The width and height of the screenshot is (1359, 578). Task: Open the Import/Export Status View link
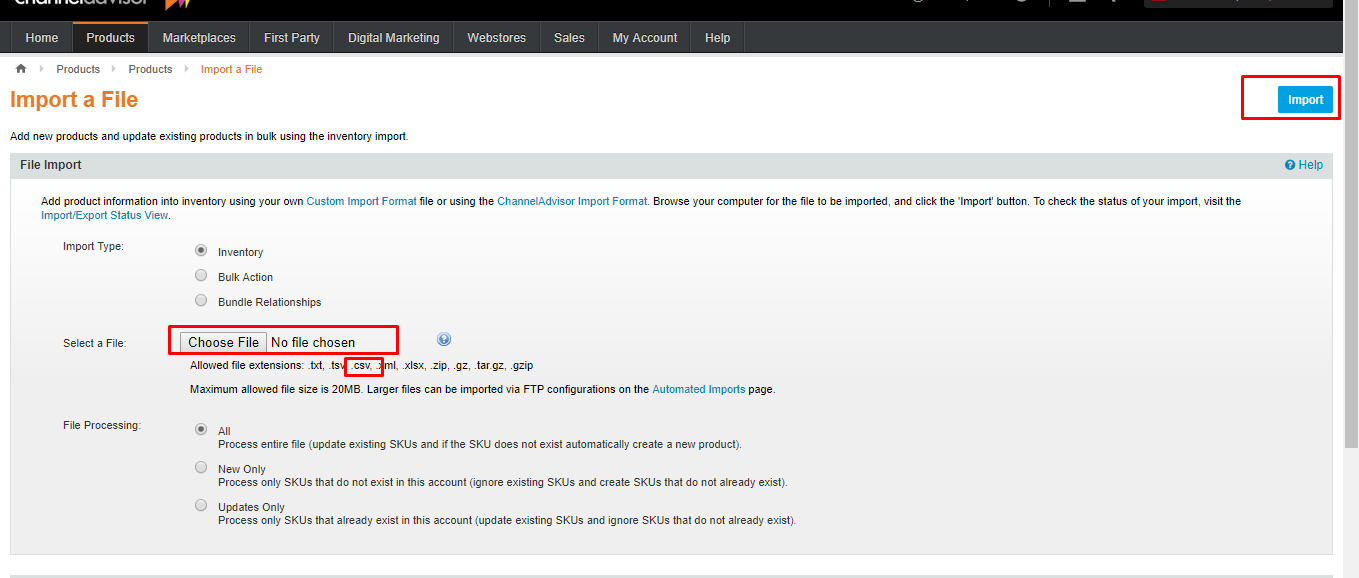coord(104,215)
